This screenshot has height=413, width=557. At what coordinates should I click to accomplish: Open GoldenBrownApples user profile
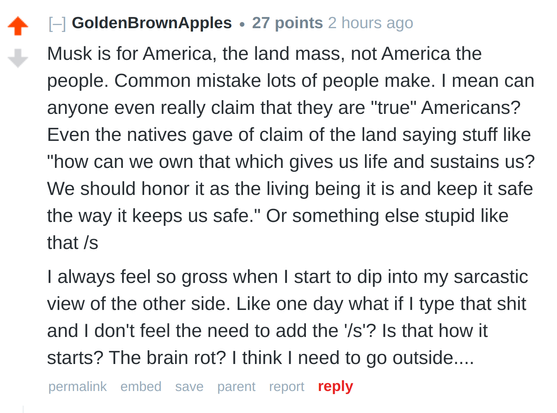coord(152,23)
